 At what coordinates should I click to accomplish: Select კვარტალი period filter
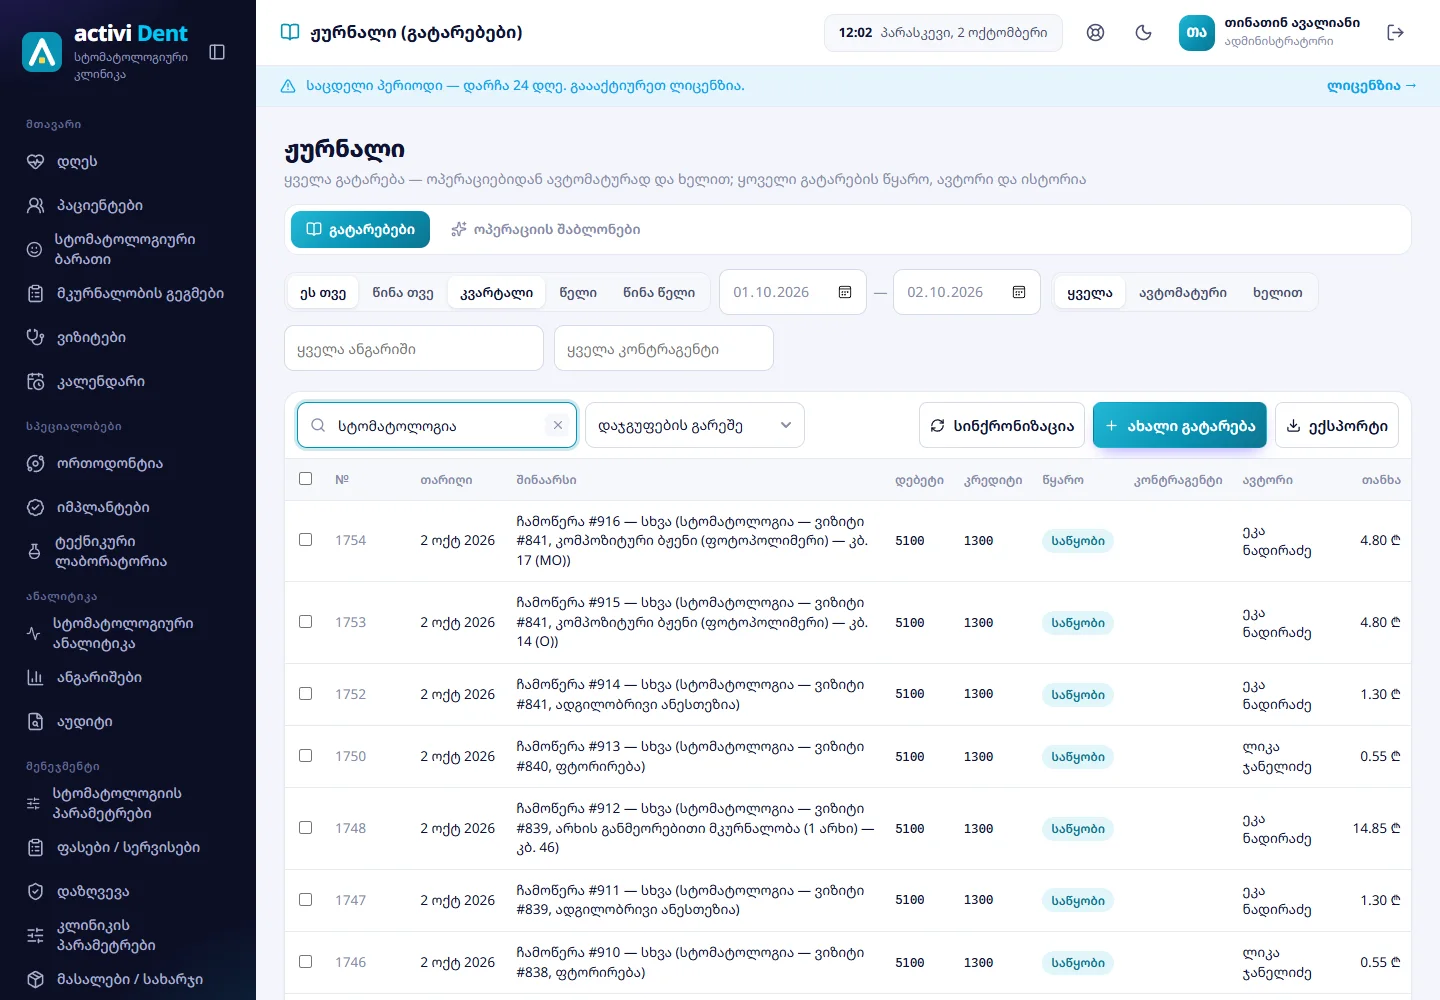pos(496,292)
